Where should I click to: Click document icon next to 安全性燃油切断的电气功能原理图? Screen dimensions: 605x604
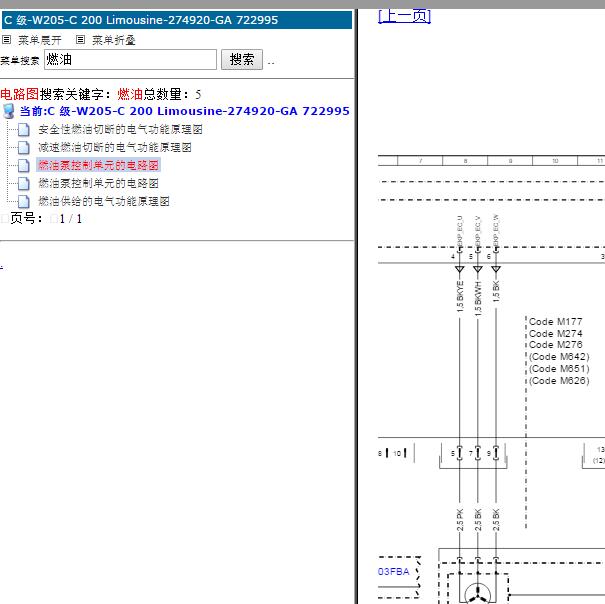24,130
